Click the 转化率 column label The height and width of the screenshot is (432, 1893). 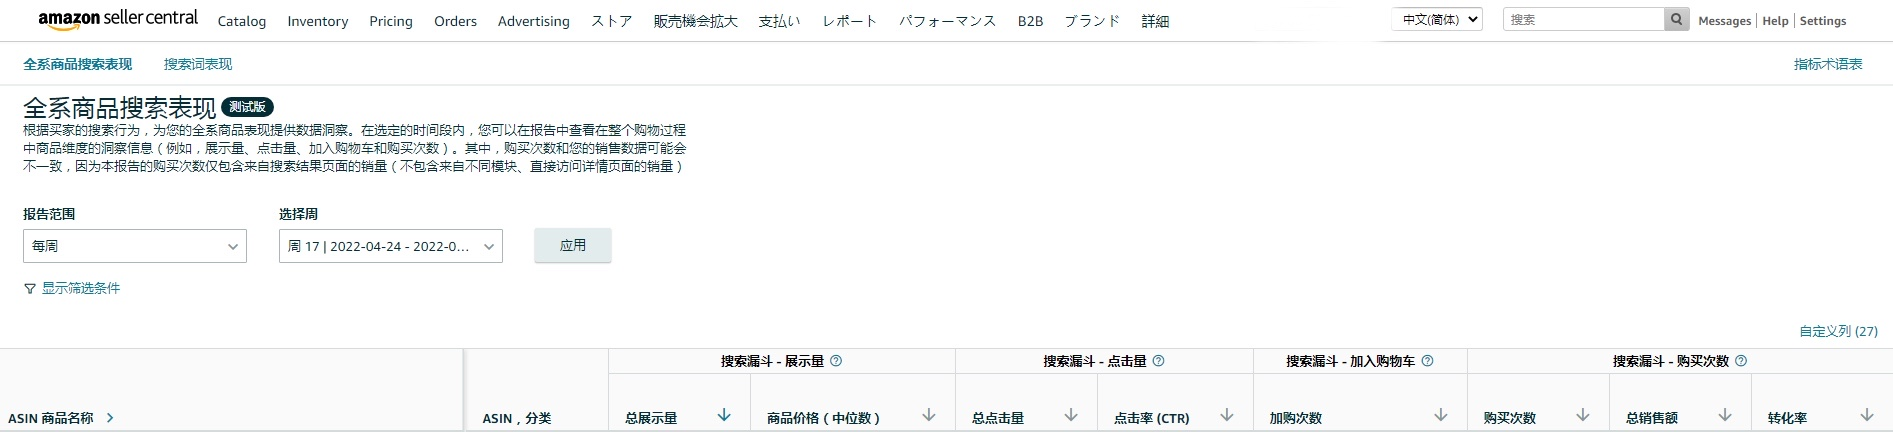coord(1787,418)
